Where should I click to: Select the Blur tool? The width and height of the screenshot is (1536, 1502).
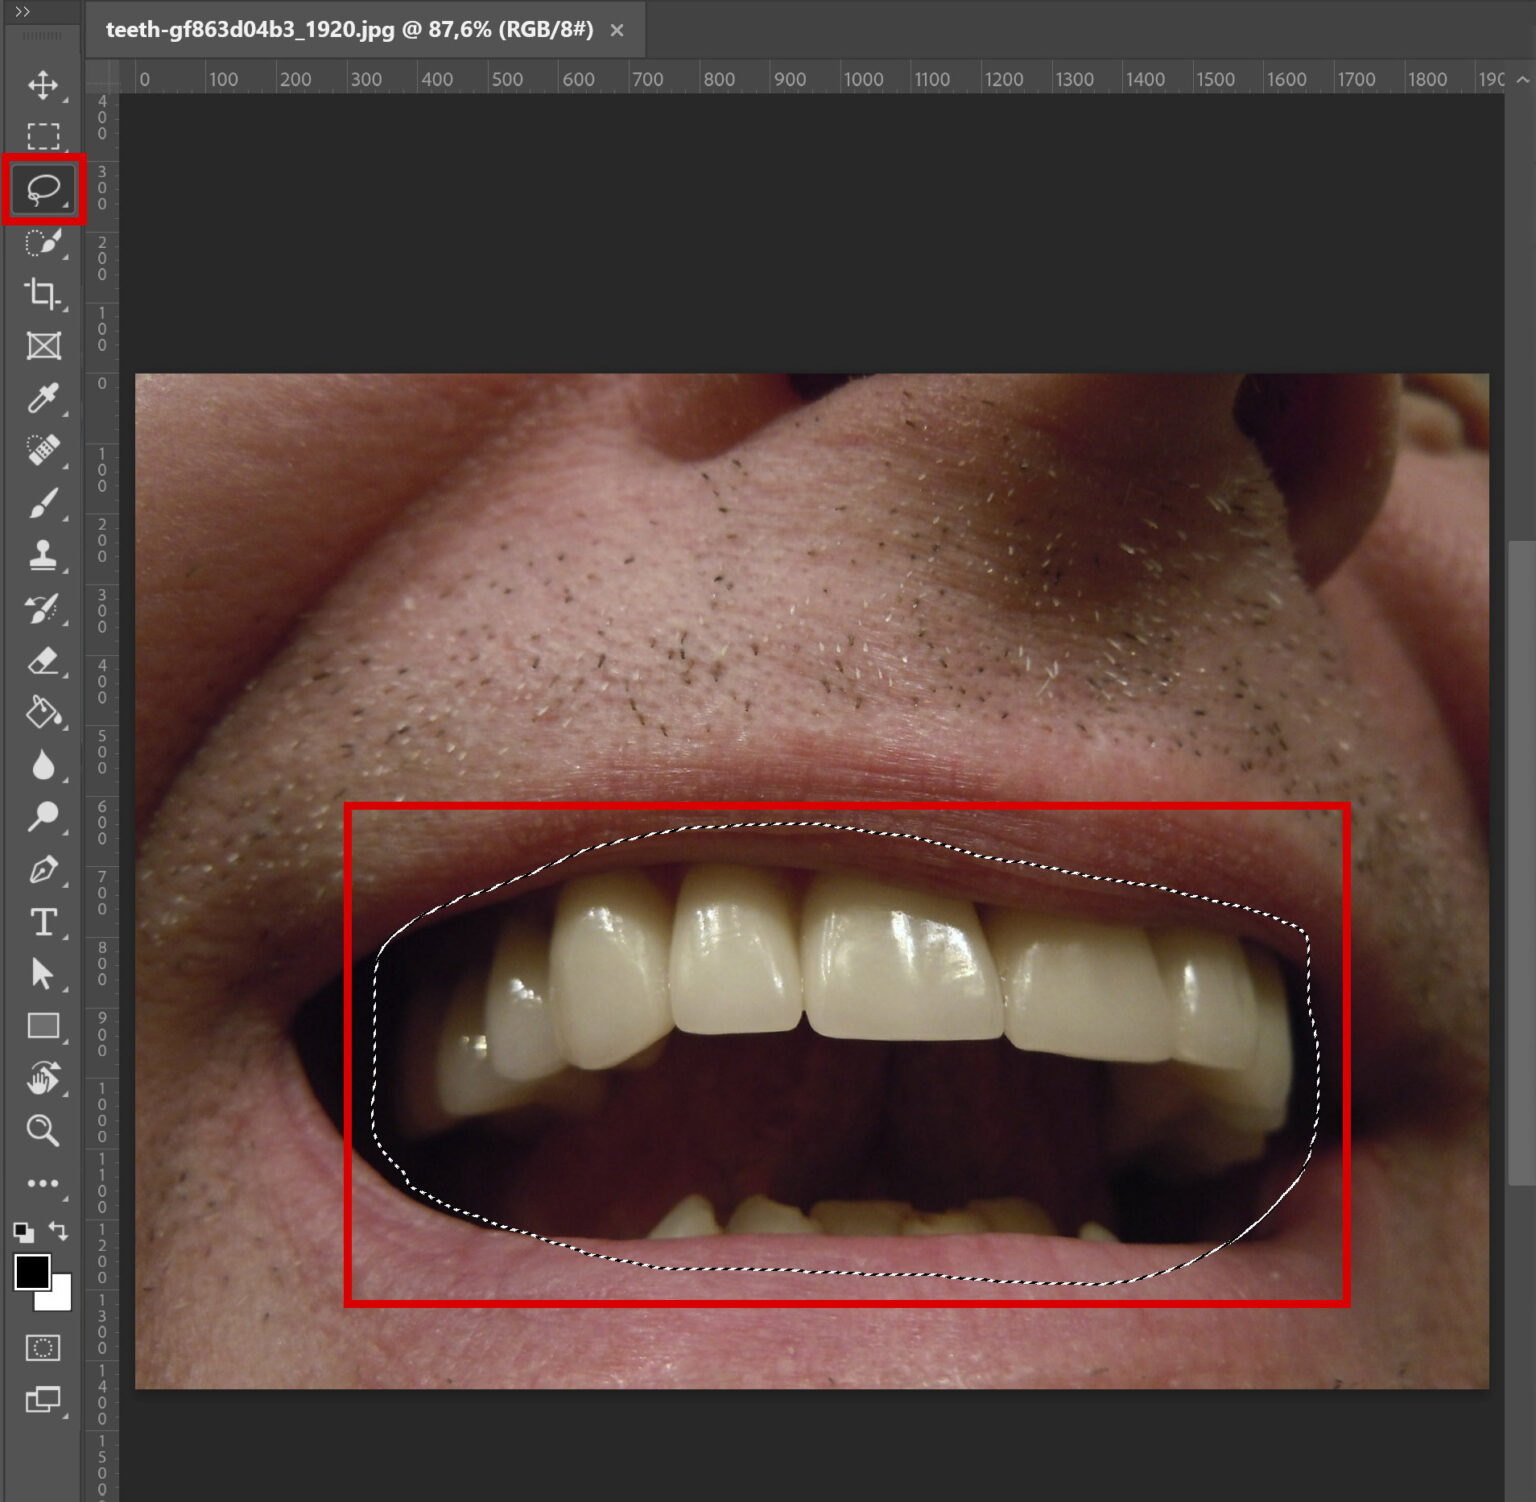click(42, 765)
